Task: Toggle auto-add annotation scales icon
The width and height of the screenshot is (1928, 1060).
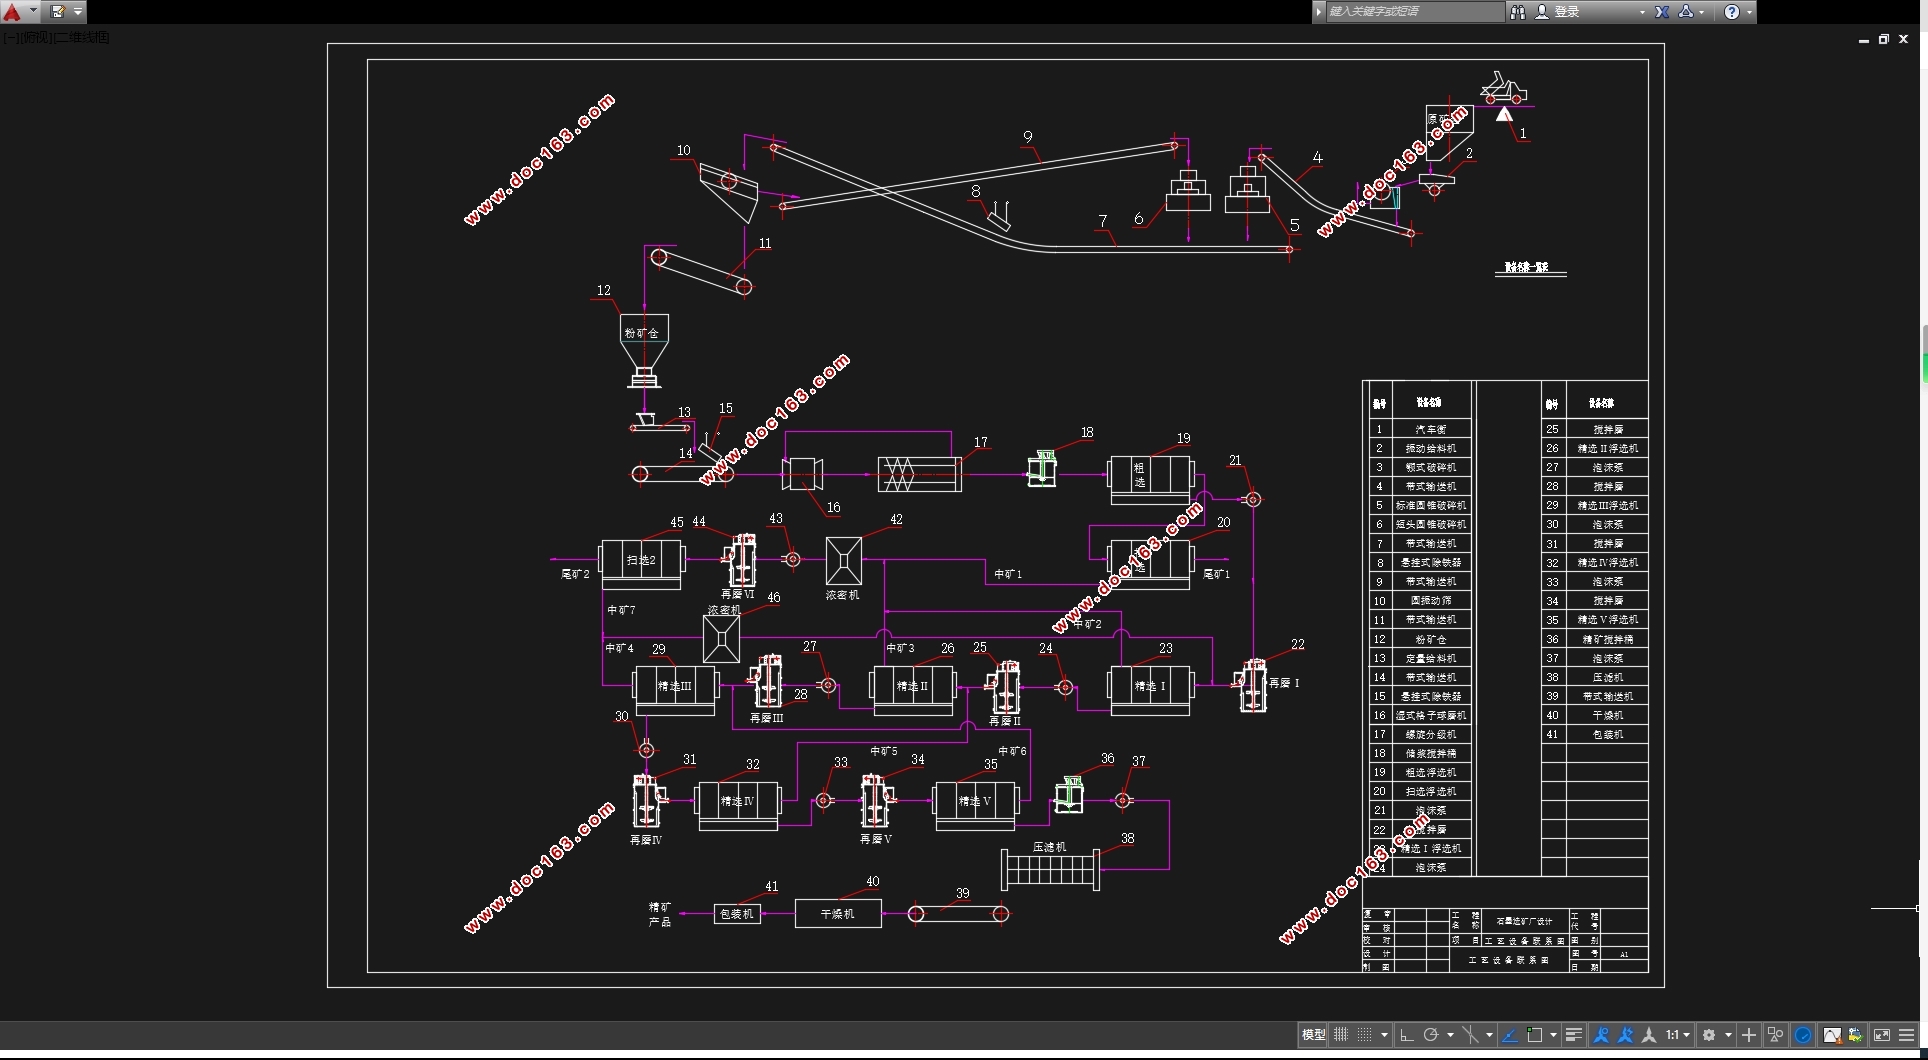Action: [x=1625, y=1035]
